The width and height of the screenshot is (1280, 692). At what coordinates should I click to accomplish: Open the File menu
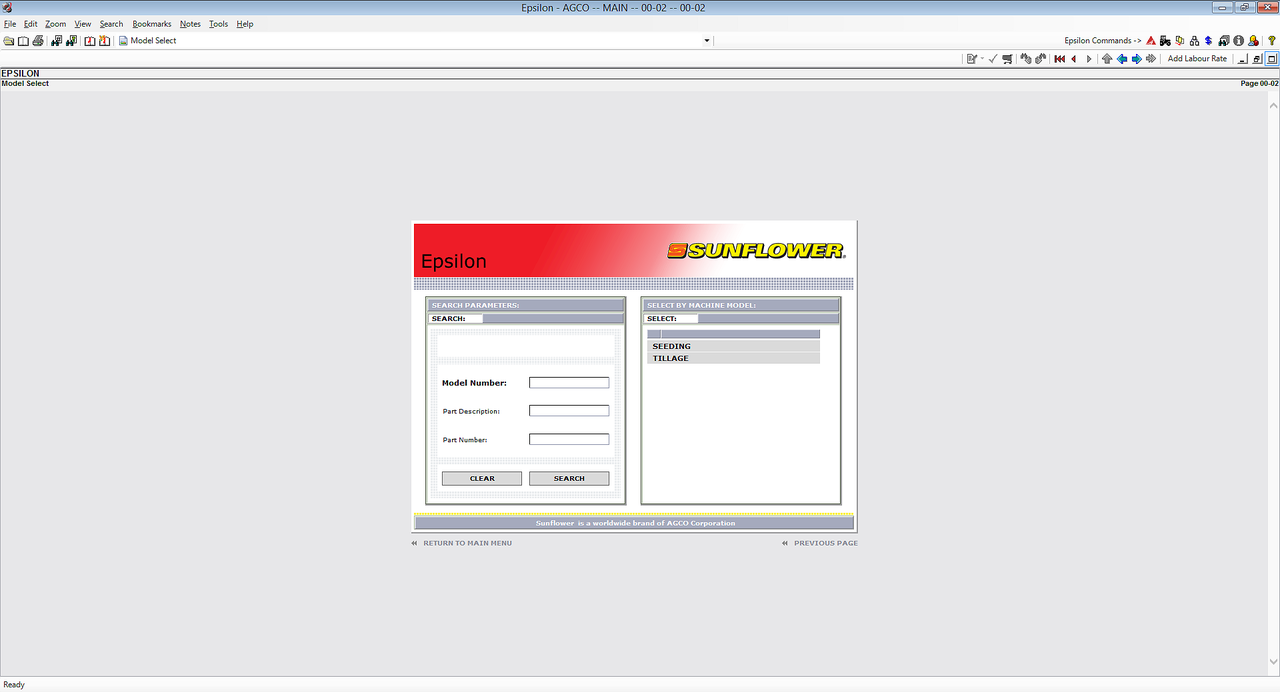[10, 24]
